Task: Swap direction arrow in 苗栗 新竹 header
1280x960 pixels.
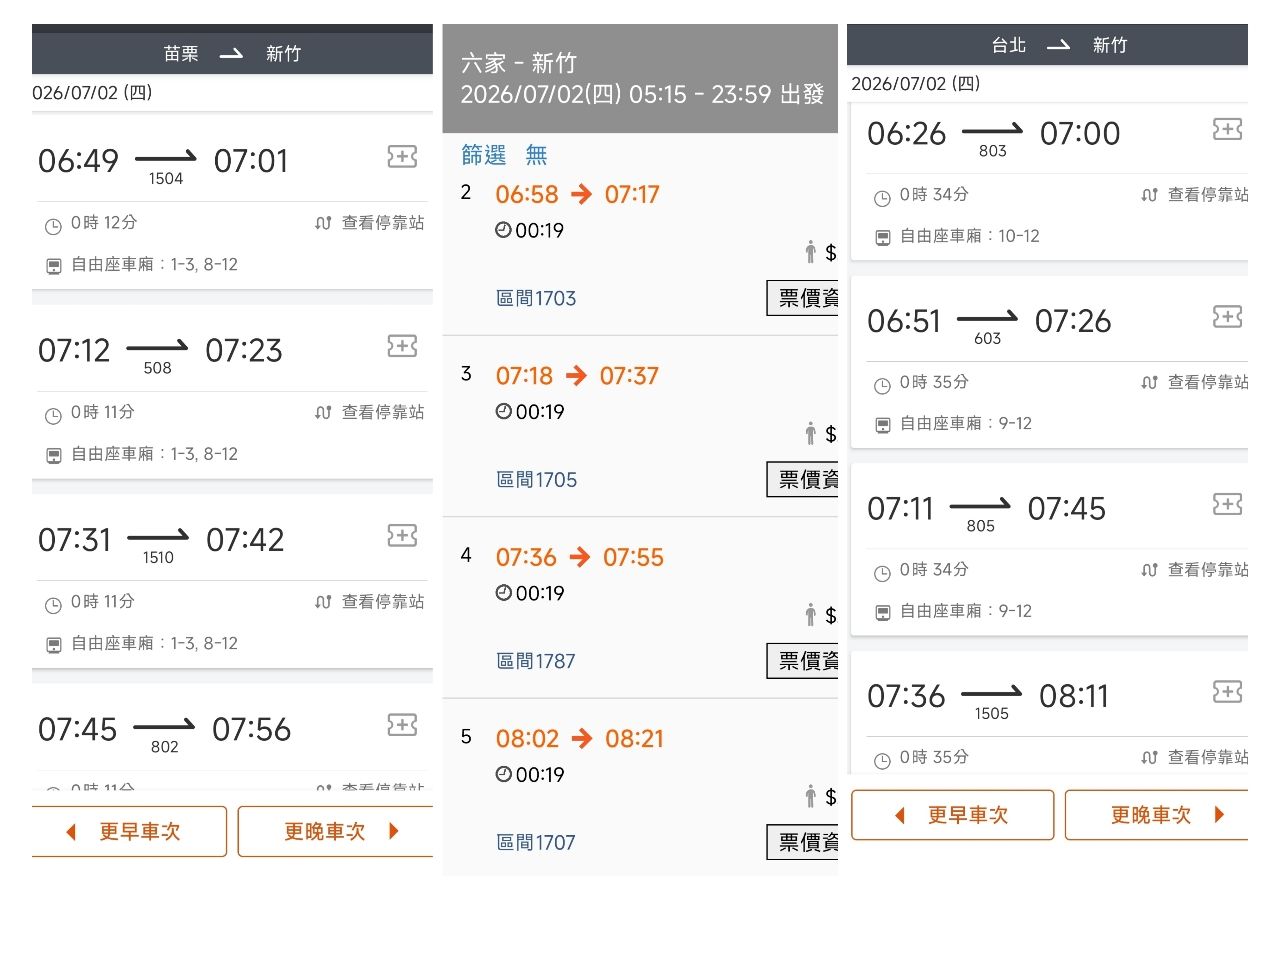Action: point(231,54)
